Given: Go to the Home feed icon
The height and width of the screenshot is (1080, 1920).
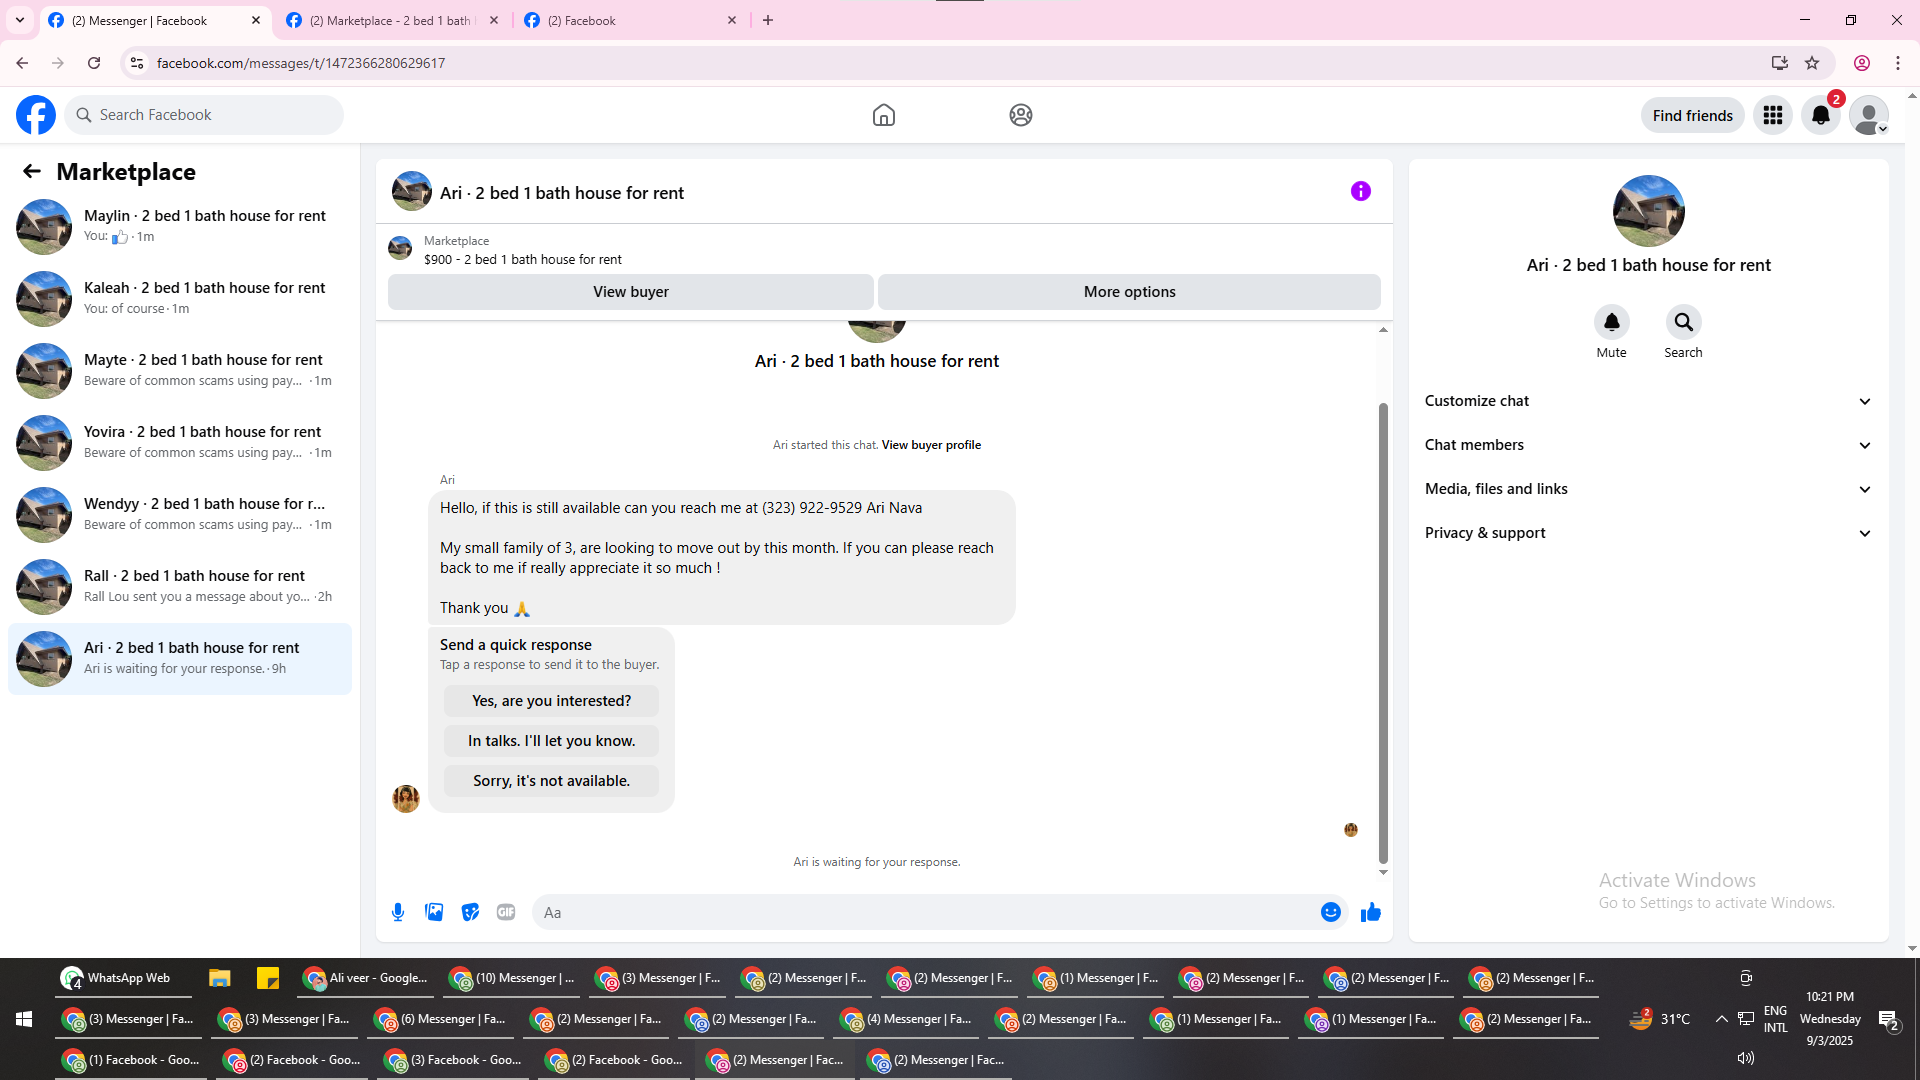Looking at the screenshot, I should coord(884,115).
